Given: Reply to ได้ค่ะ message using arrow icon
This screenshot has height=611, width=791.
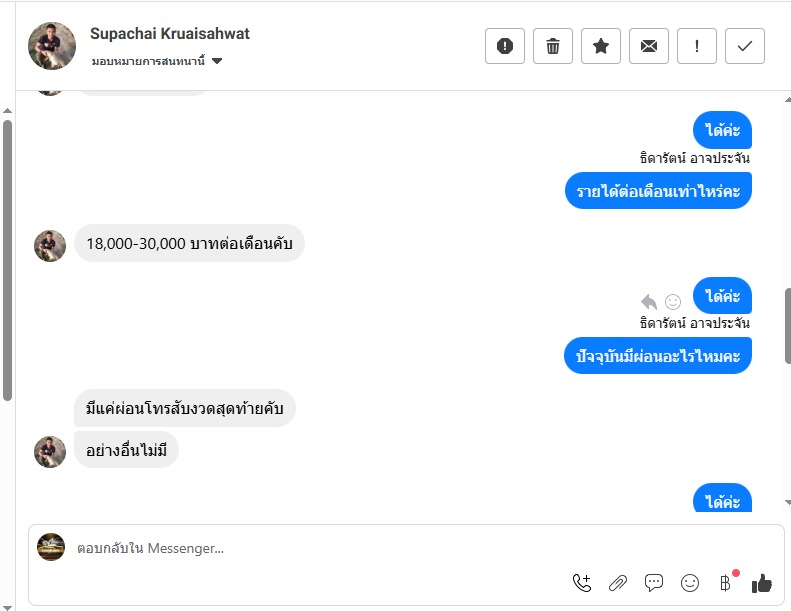Looking at the screenshot, I should pyautogui.click(x=649, y=302).
